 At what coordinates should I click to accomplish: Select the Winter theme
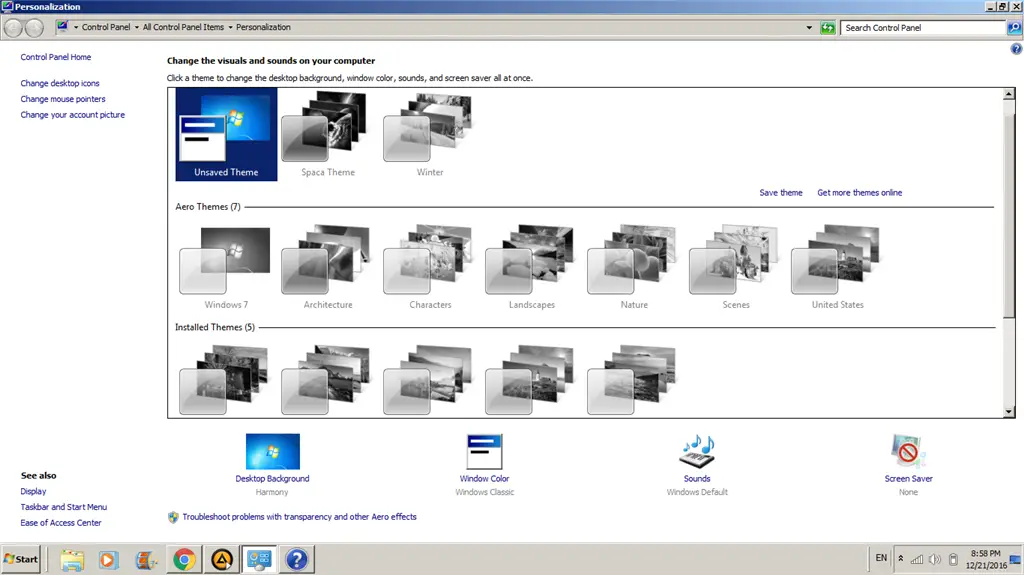tap(430, 135)
